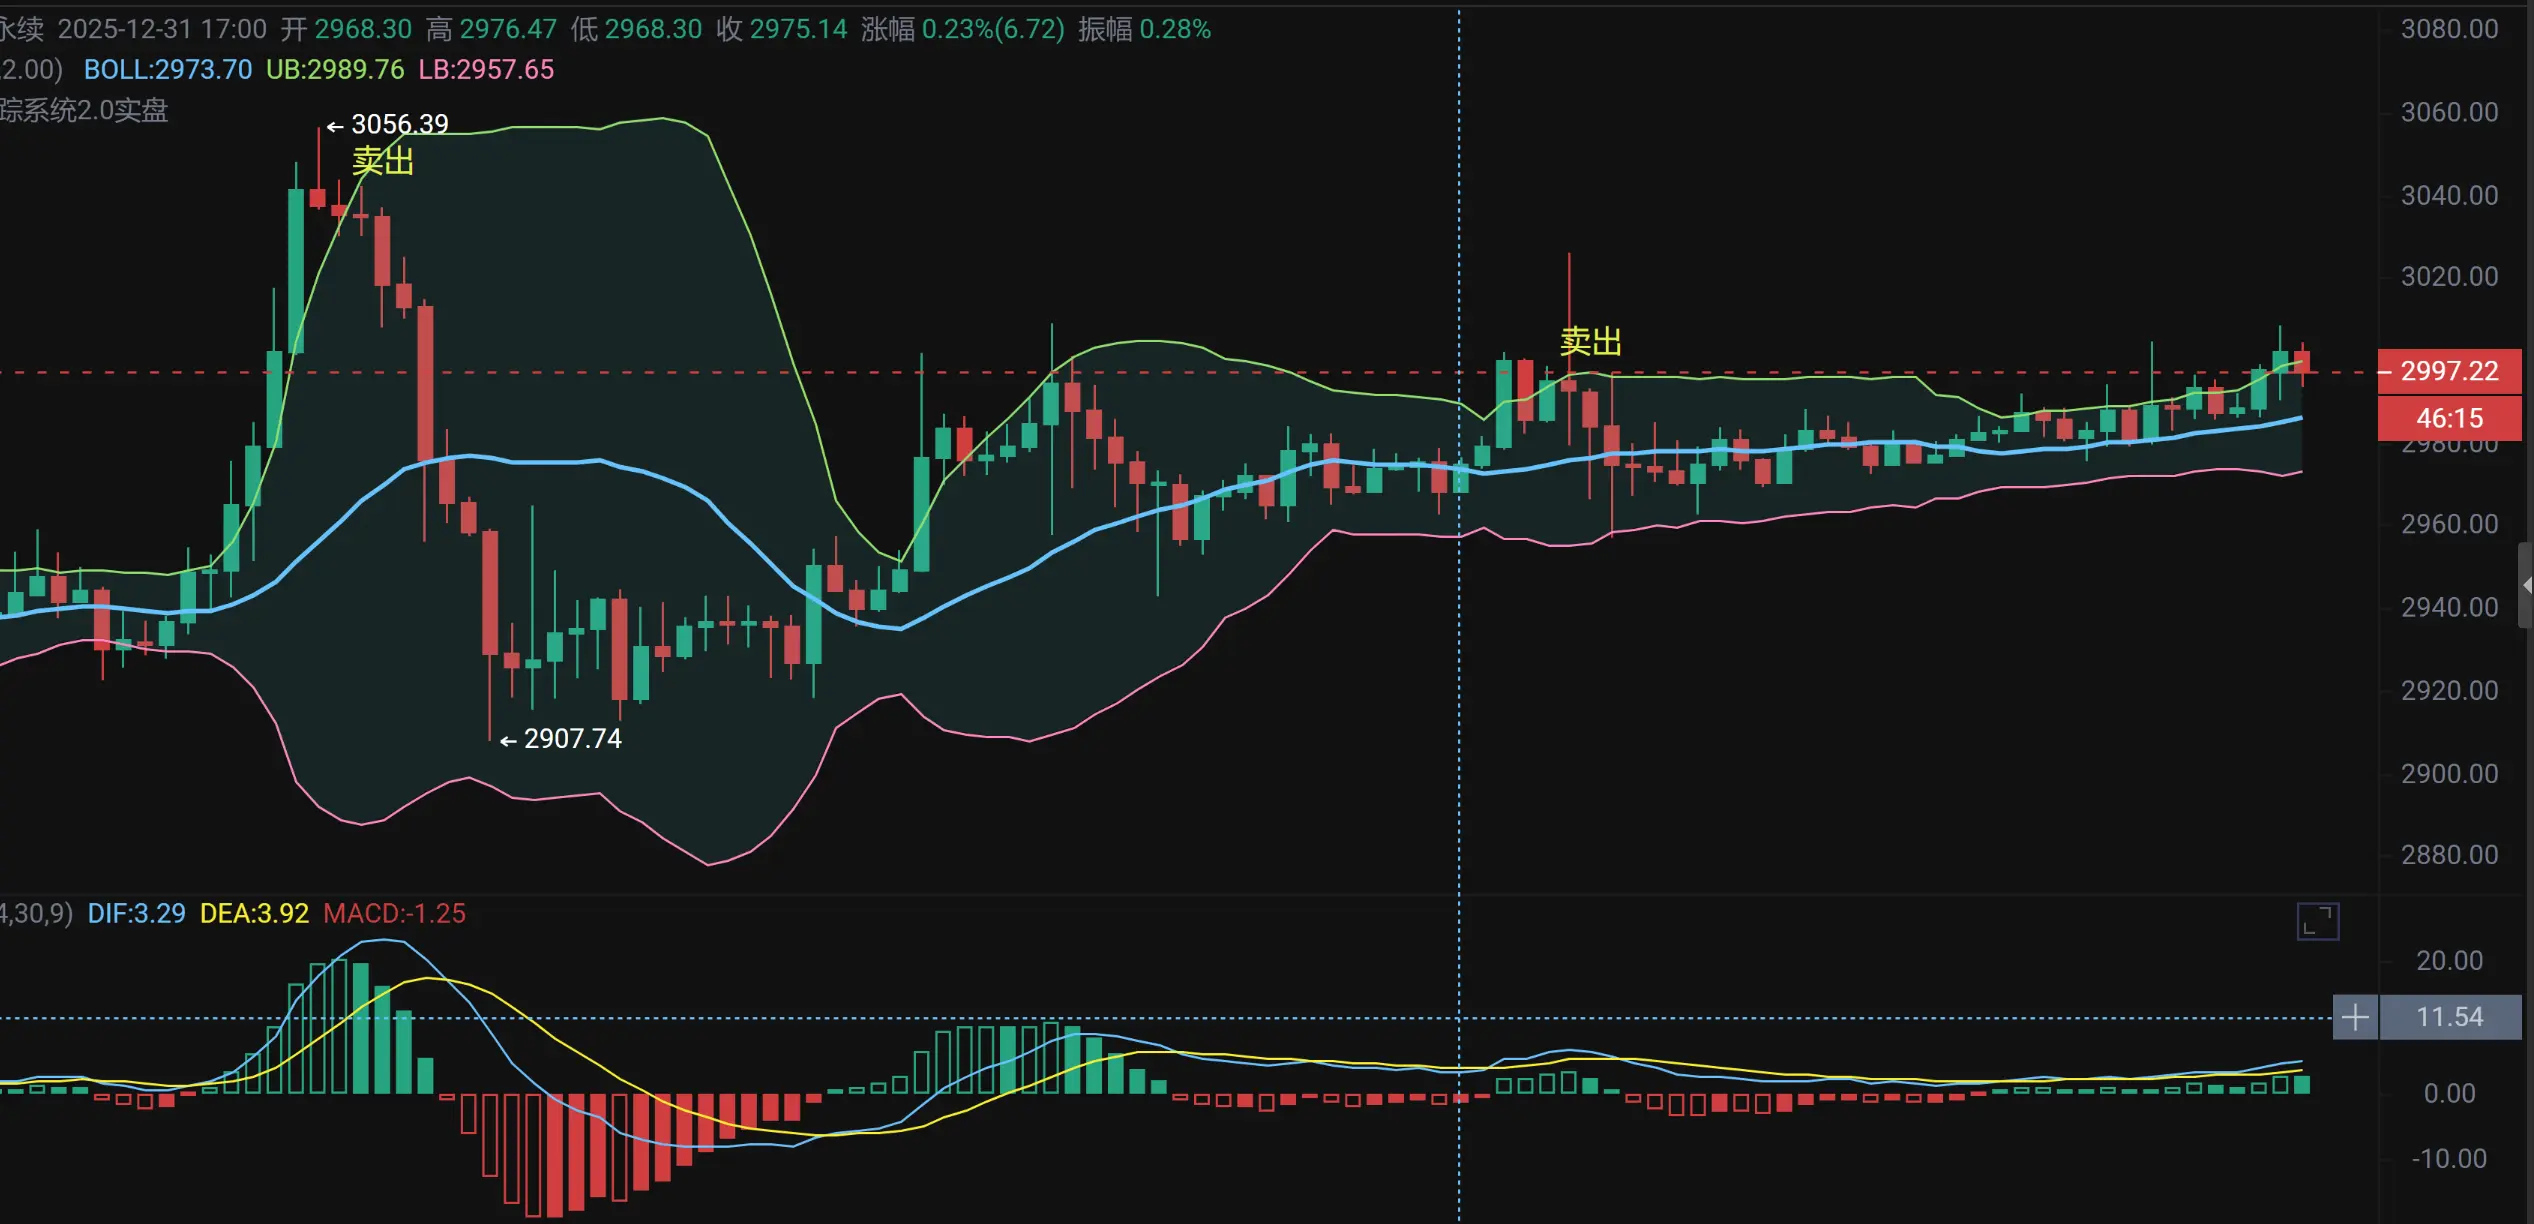
Task: Select the BOLL:2973.70 indicator label
Action: tap(168, 69)
